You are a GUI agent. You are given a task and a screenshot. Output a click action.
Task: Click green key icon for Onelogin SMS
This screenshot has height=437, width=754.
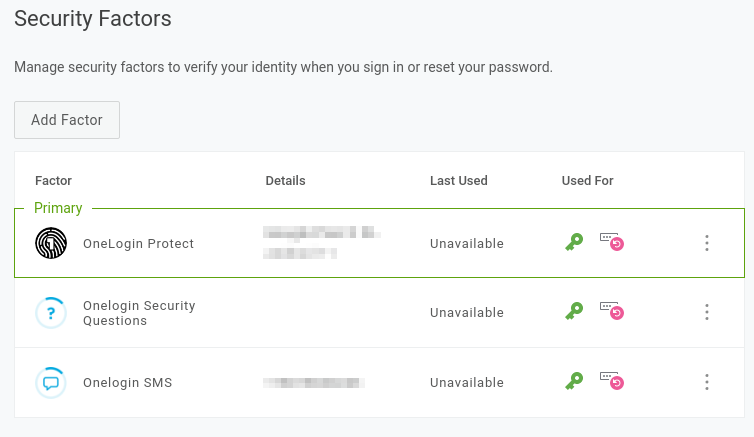click(x=574, y=381)
